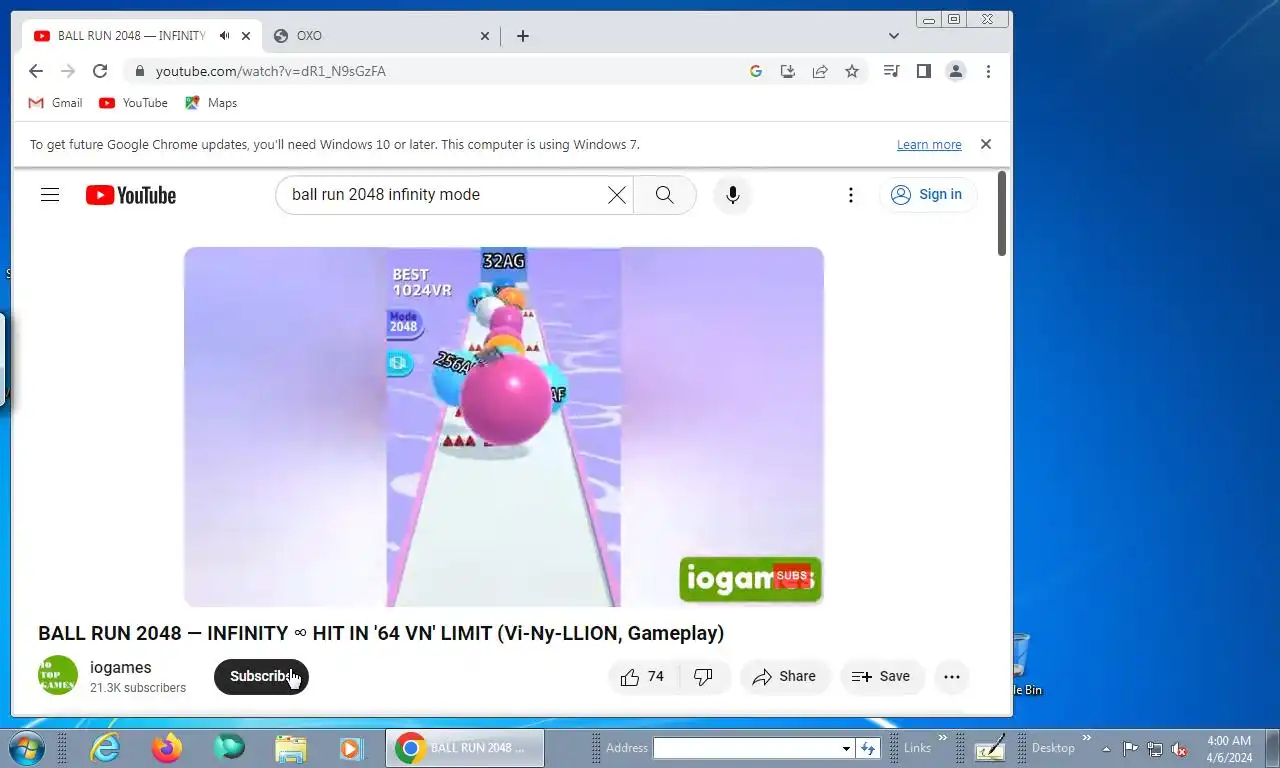Screen dimensions: 1280x768
Task: Start voice search with the microphone
Action: point(733,195)
